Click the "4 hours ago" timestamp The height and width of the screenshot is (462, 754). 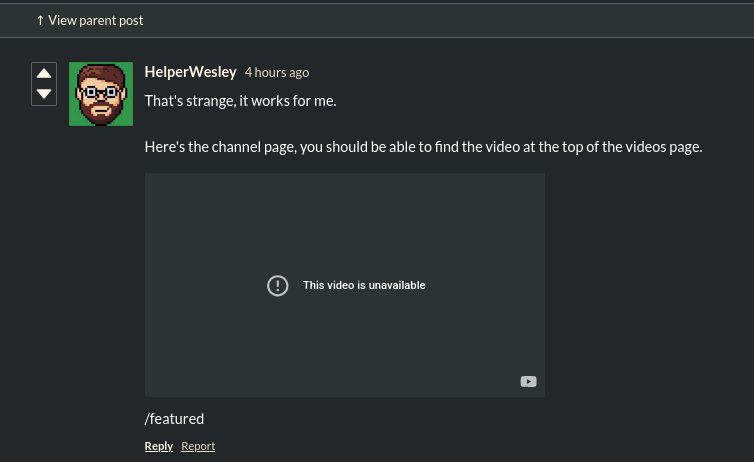tap(277, 73)
